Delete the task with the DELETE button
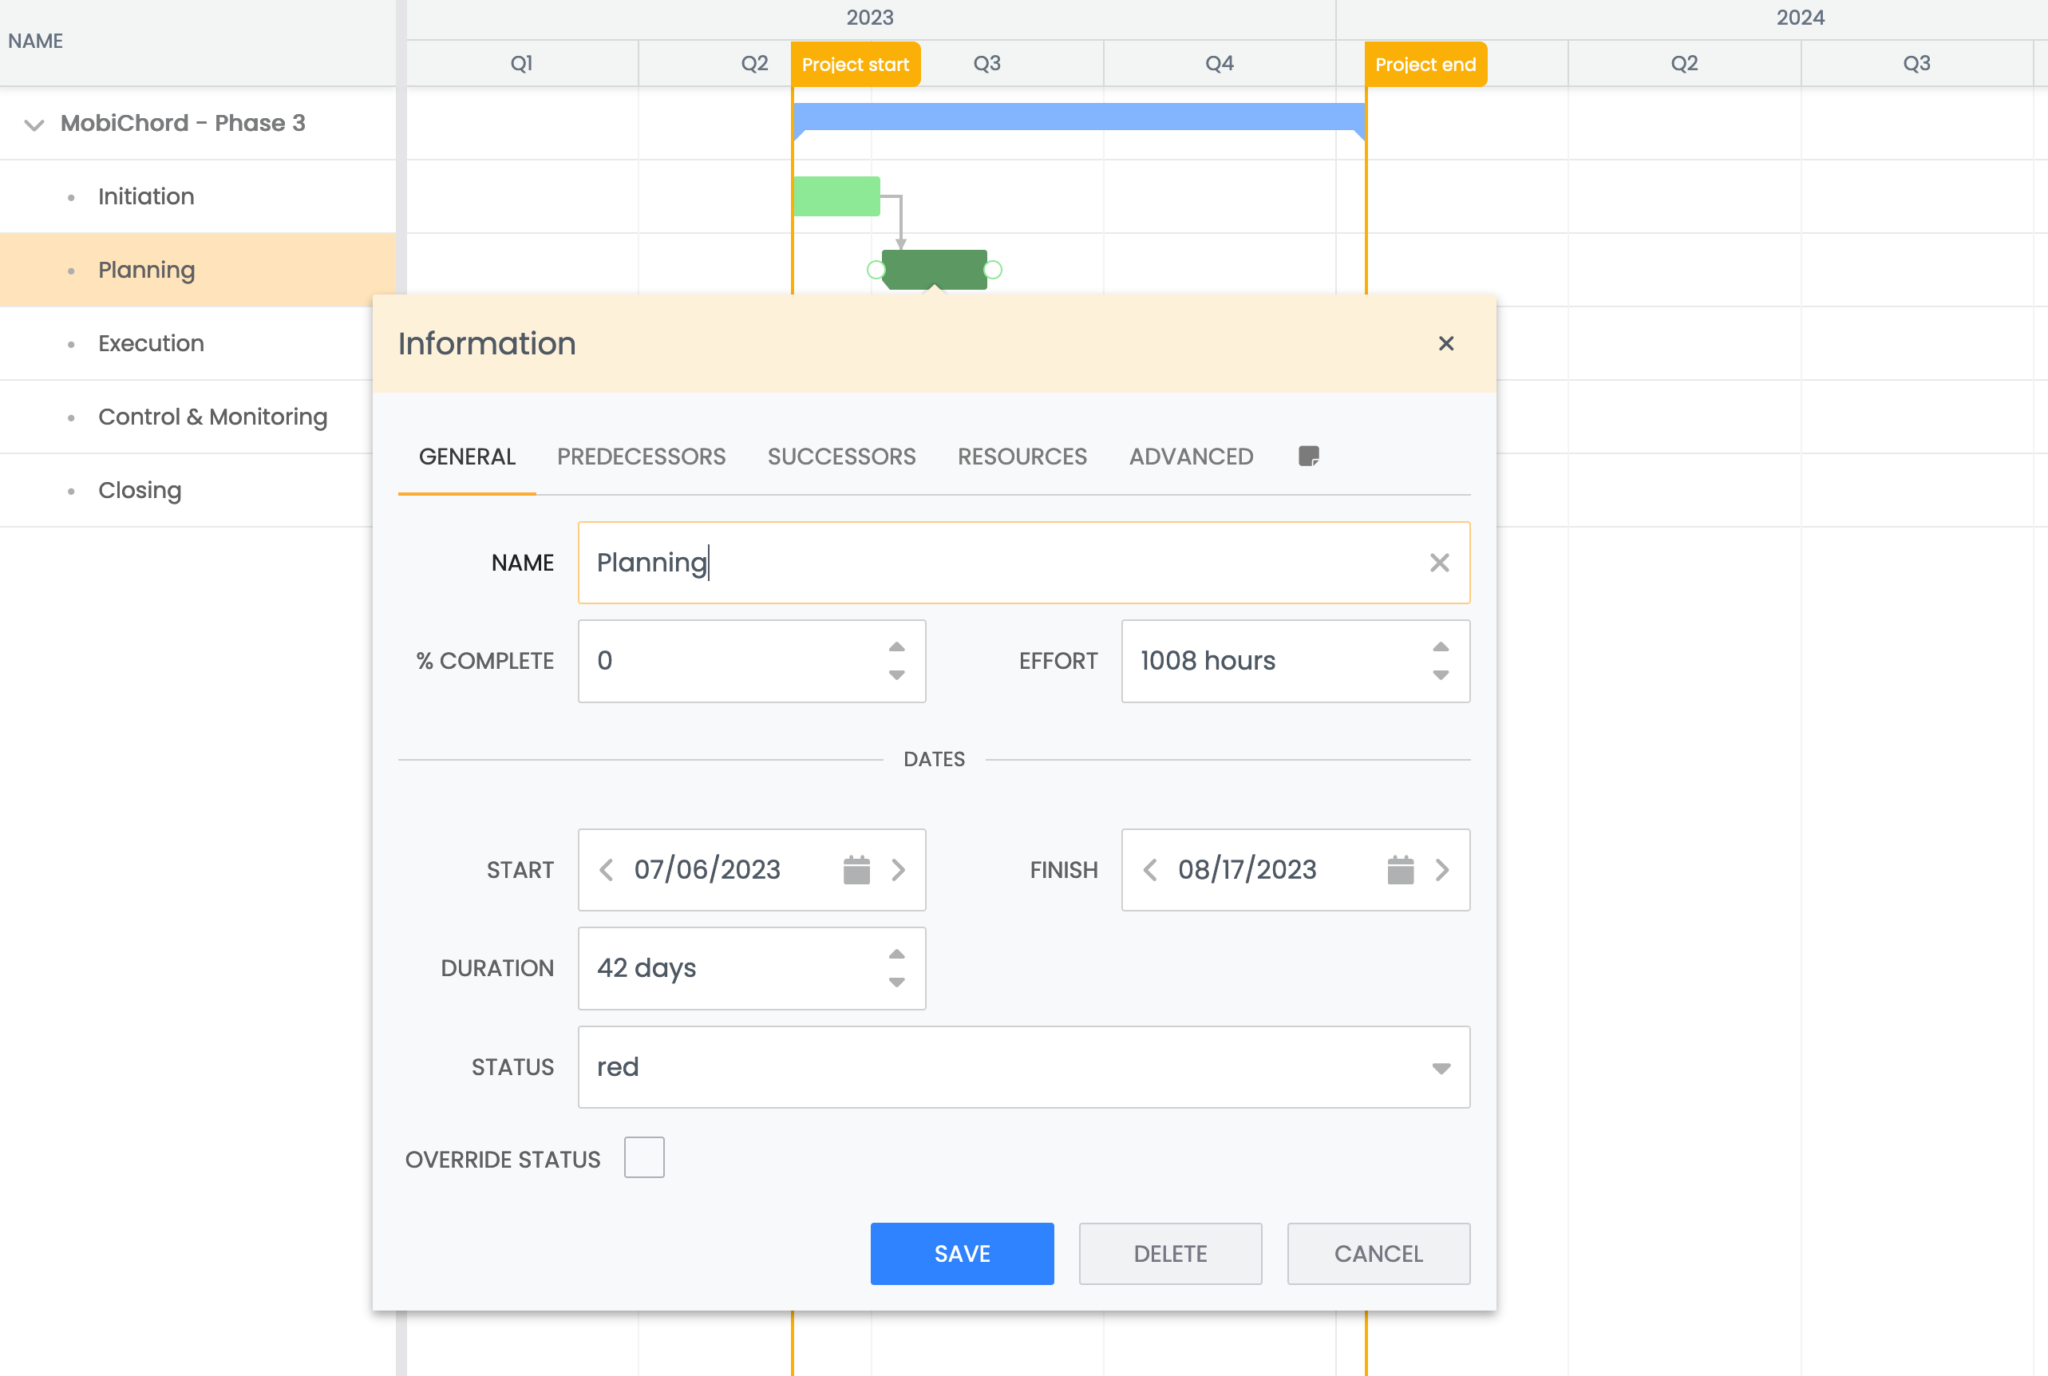 [1170, 1253]
